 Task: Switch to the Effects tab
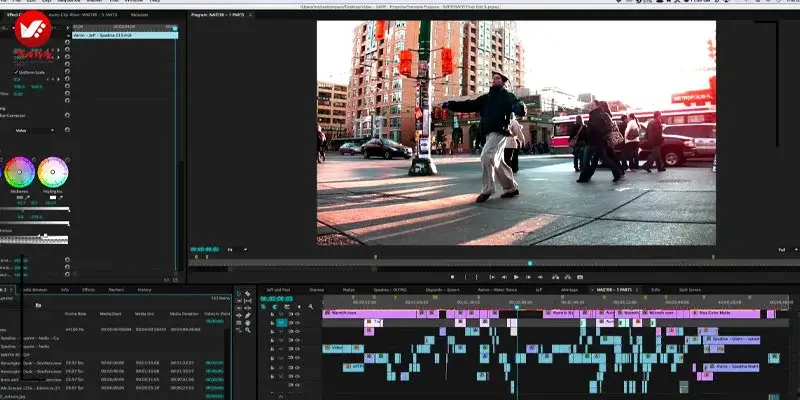(88, 290)
